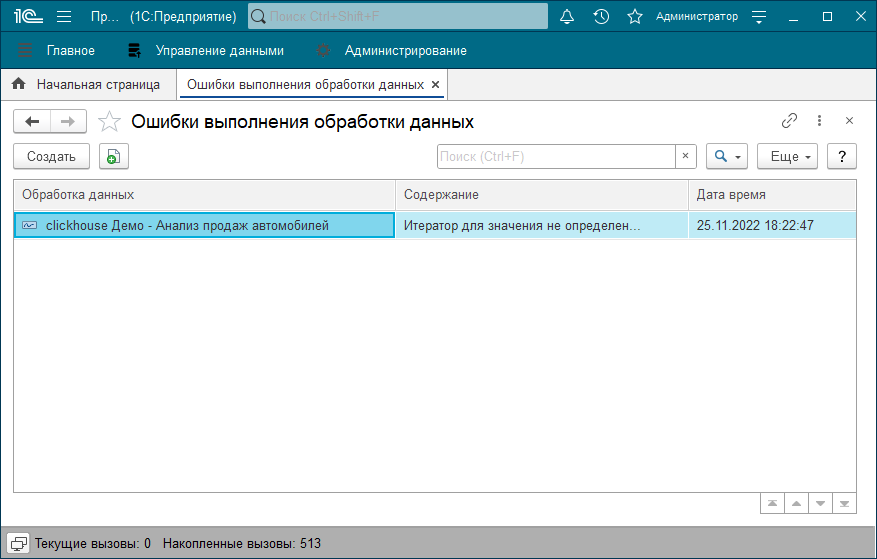This screenshot has width=877, height=559.
Task: Open the main hamburger menu in title bar
Action: [64, 16]
